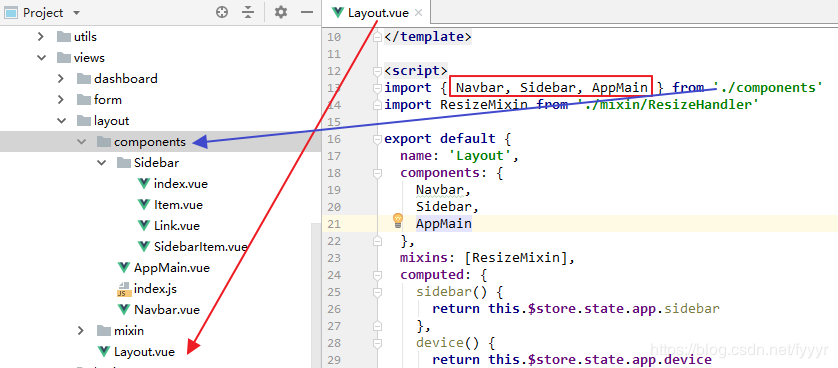Viewport: 838px width, 368px height.
Task: Expand the mixin folder
Action: coord(81,331)
